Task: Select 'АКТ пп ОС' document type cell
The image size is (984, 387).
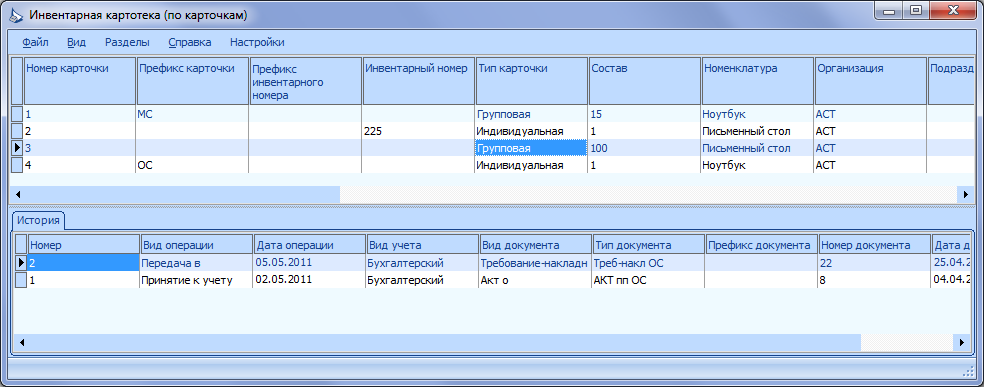Action: coord(648,280)
